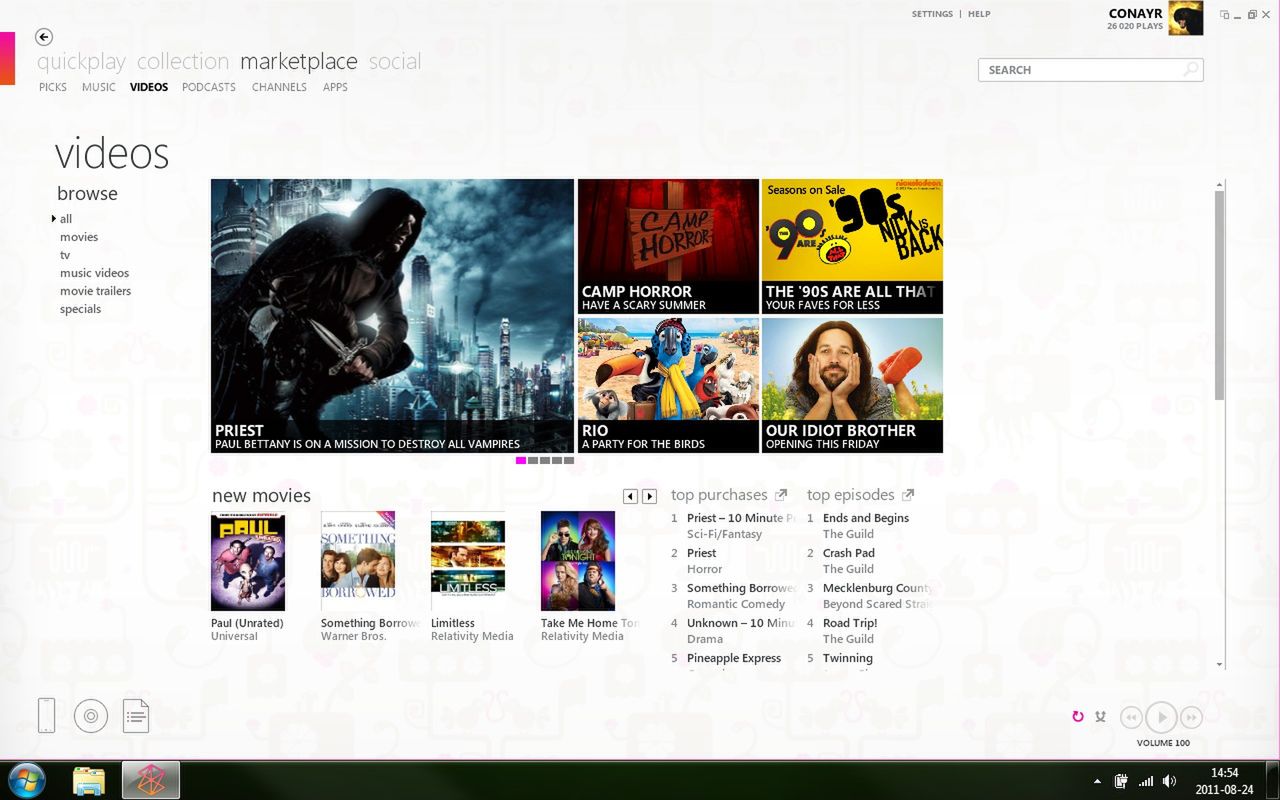Browse the movies category
1280x800 pixels.
click(79, 237)
